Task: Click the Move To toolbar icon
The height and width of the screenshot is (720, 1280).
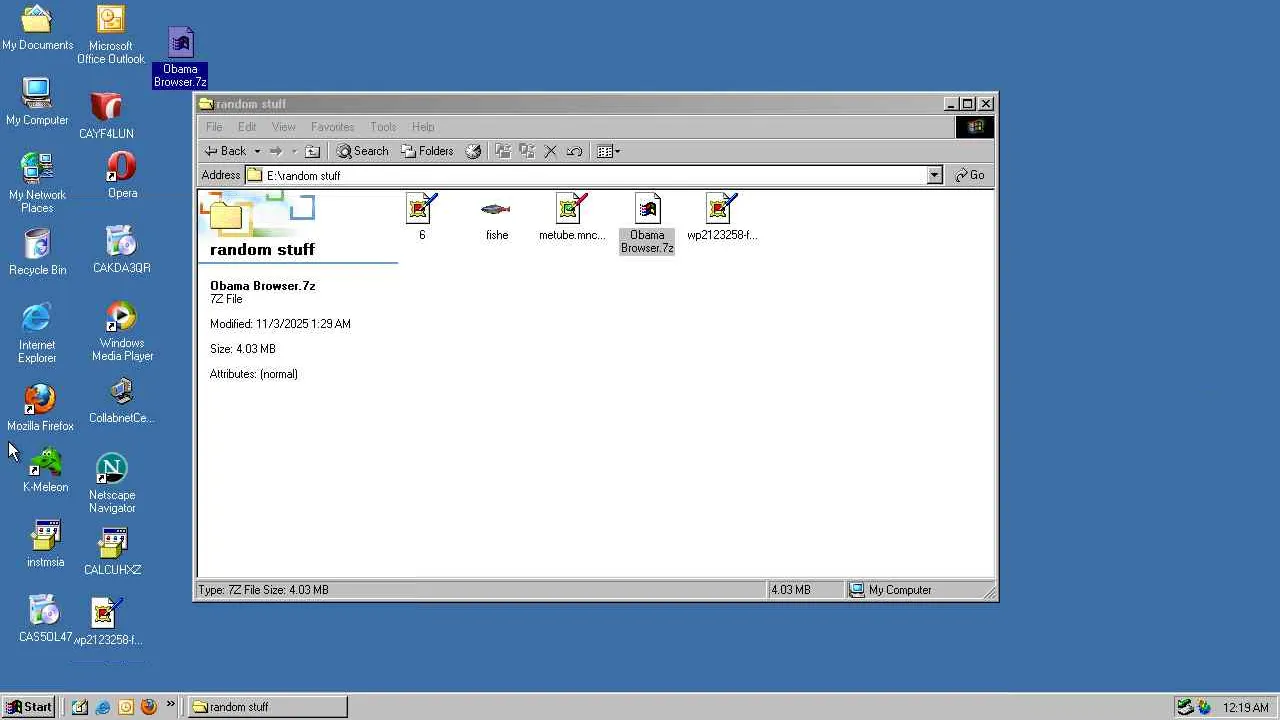Action: tap(502, 151)
